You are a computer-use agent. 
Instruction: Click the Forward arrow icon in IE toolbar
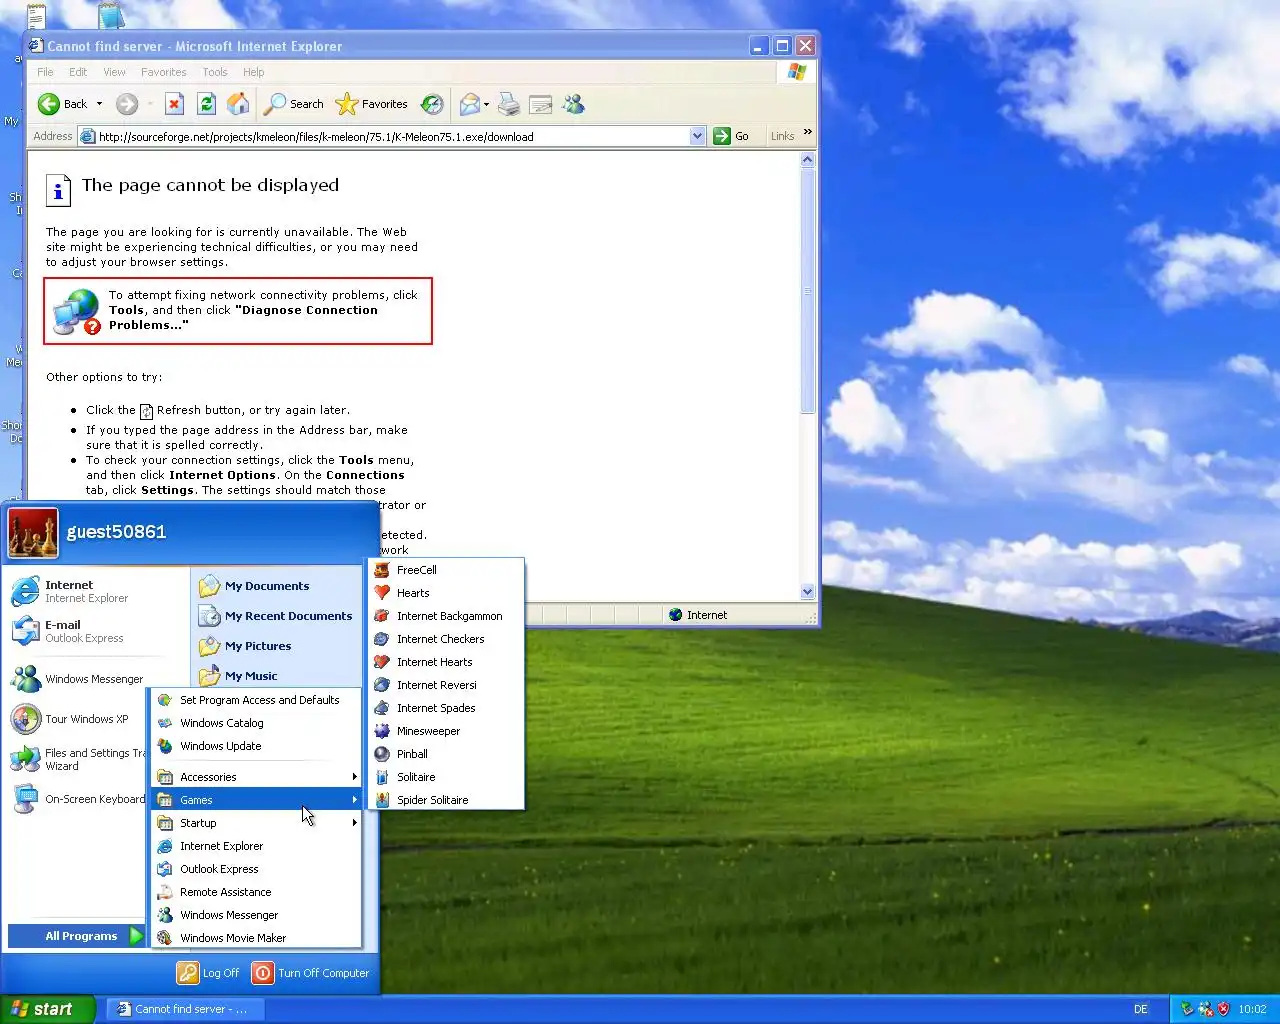pyautogui.click(x=127, y=104)
